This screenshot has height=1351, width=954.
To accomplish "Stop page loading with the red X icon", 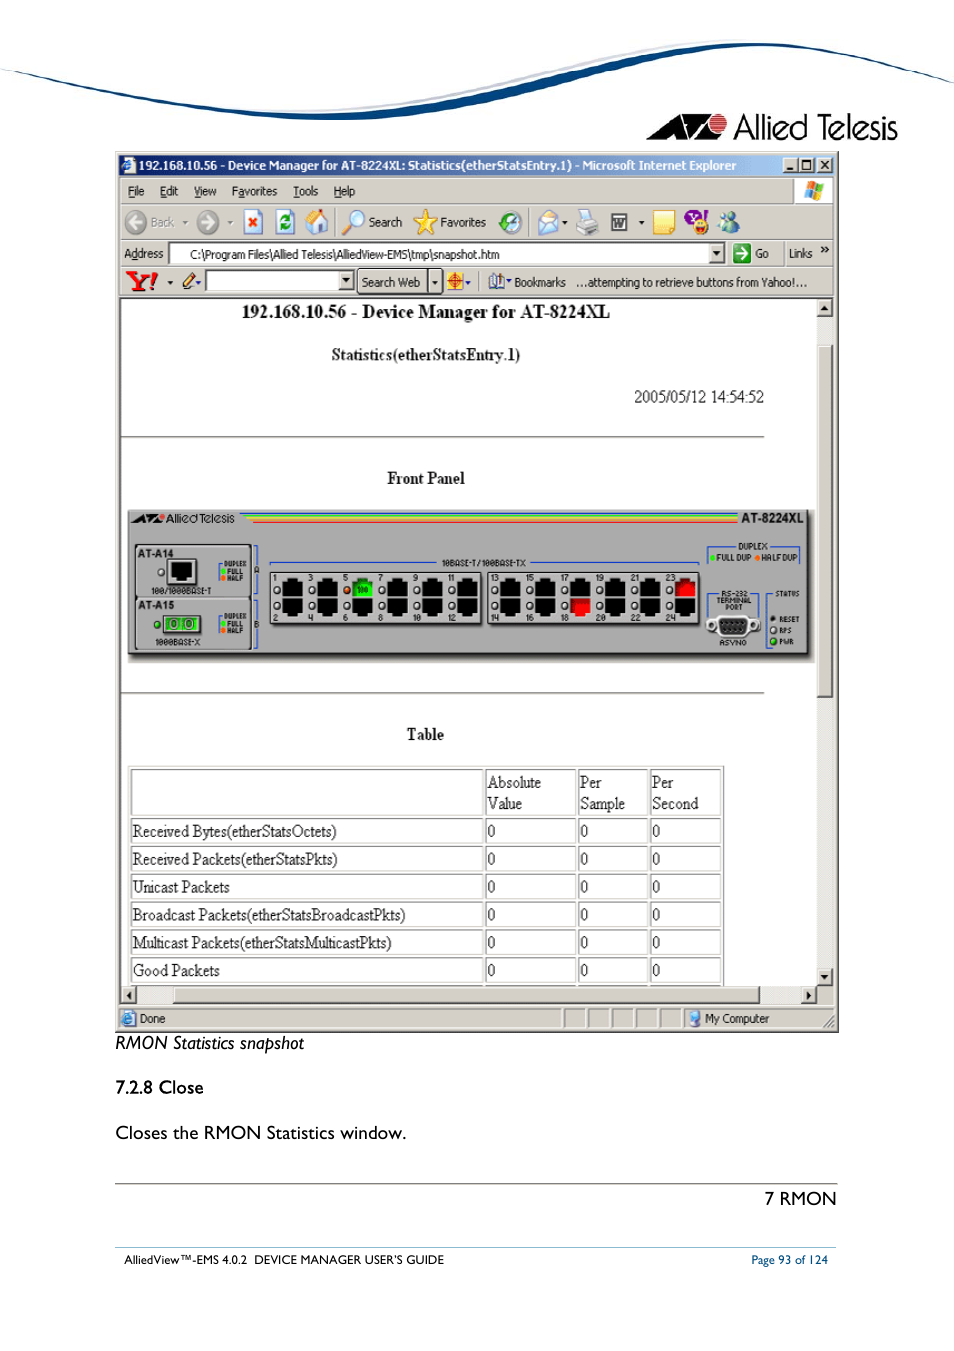I will (253, 222).
